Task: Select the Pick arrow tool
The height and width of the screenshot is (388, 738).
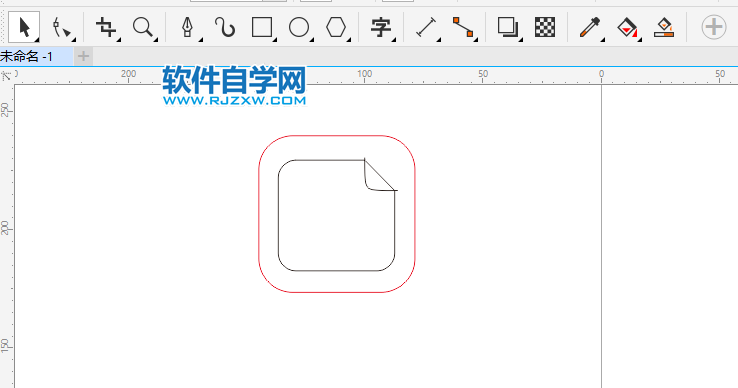Action: coord(24,27)
